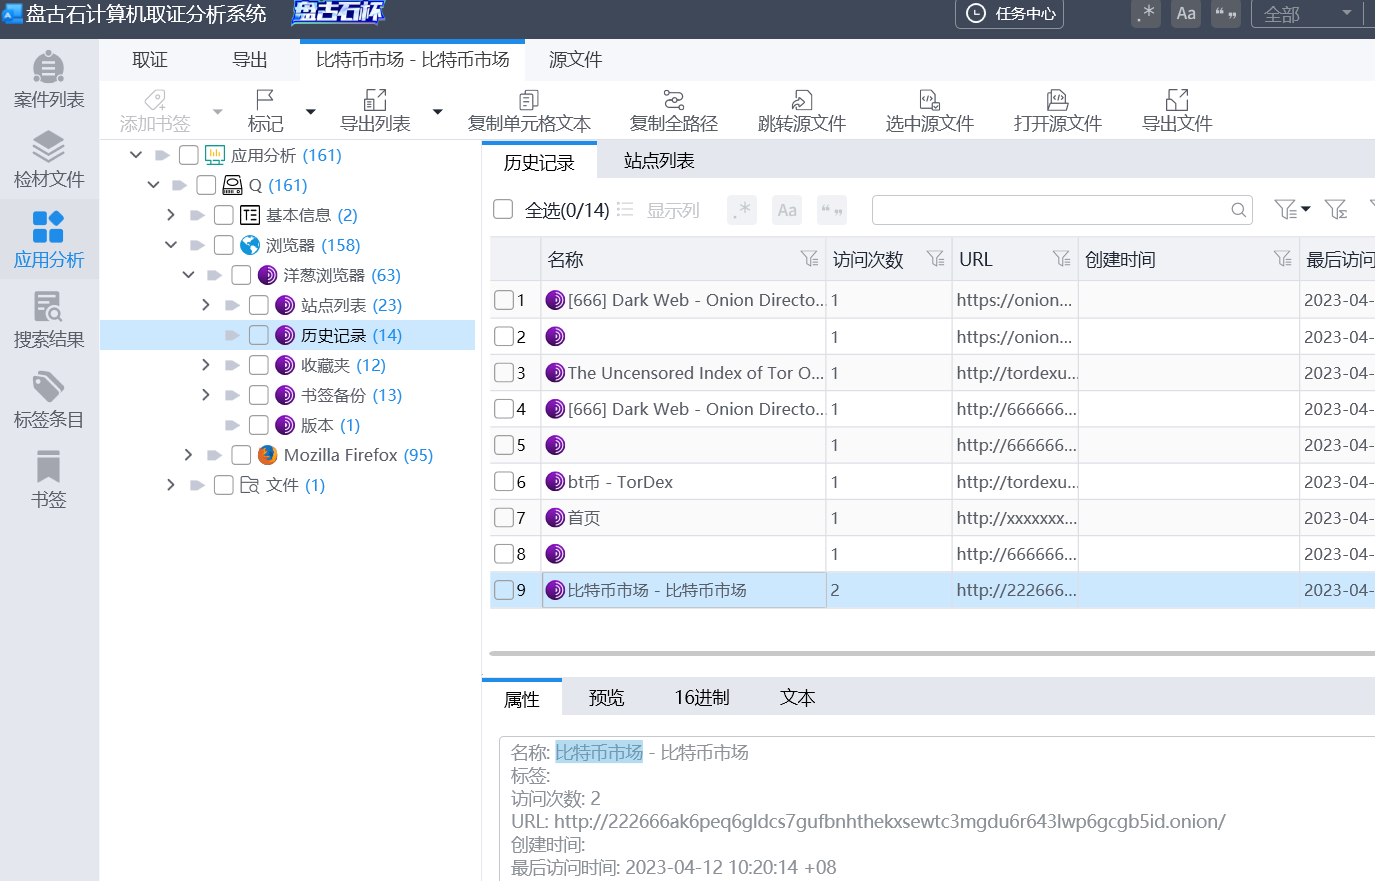Filter the URL column
Screen dimensions: 1375x881
click(x=1062, y=259)
